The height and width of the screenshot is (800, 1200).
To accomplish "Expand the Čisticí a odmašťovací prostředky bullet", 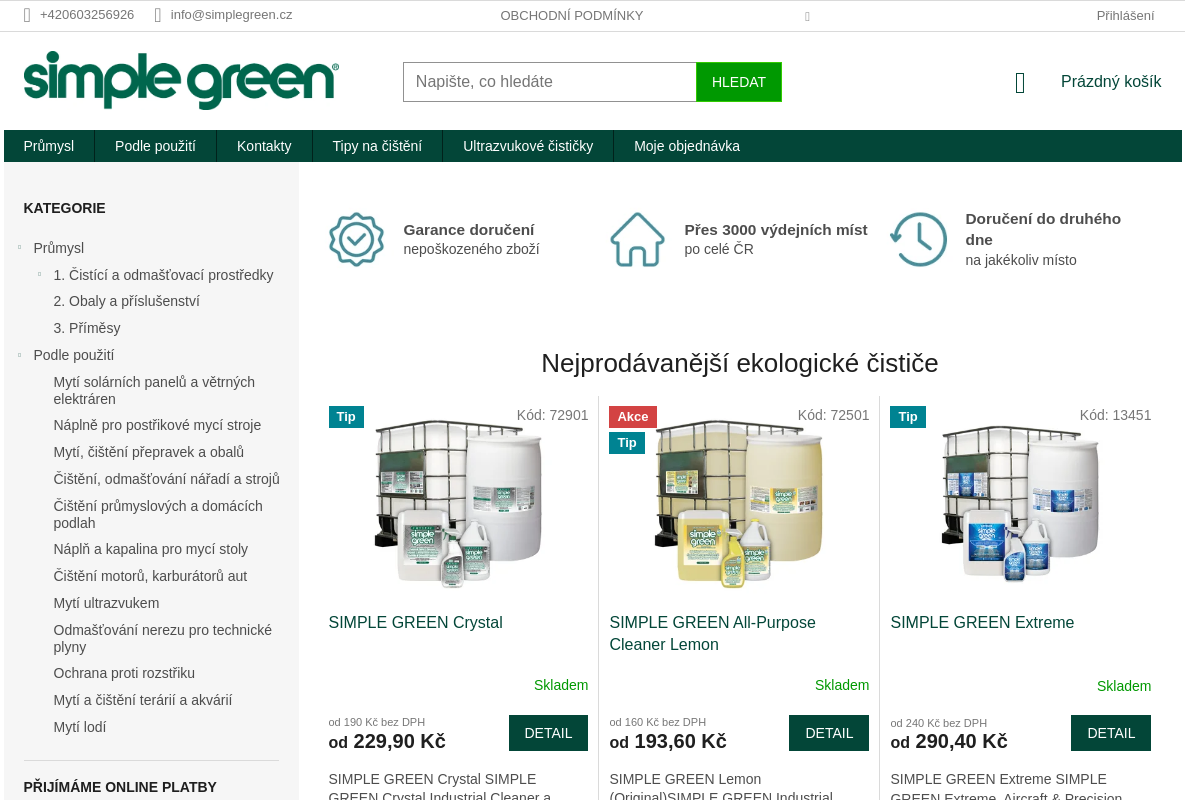I will point(39,274).
